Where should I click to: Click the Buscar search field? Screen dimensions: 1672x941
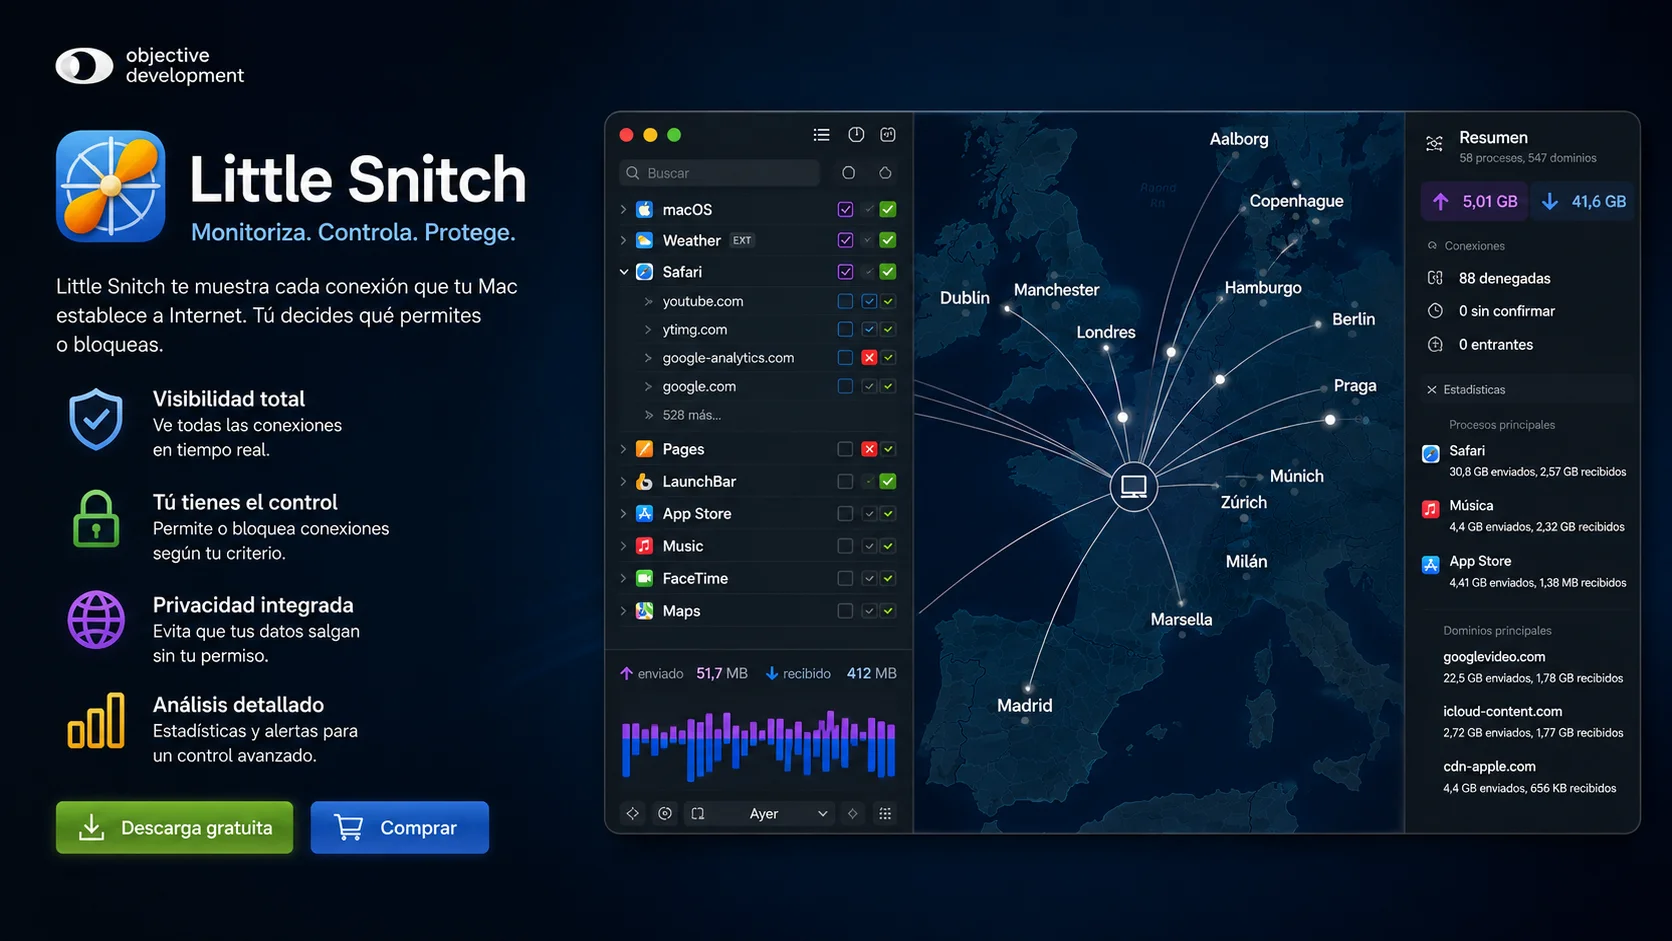(x=720, y=173)
